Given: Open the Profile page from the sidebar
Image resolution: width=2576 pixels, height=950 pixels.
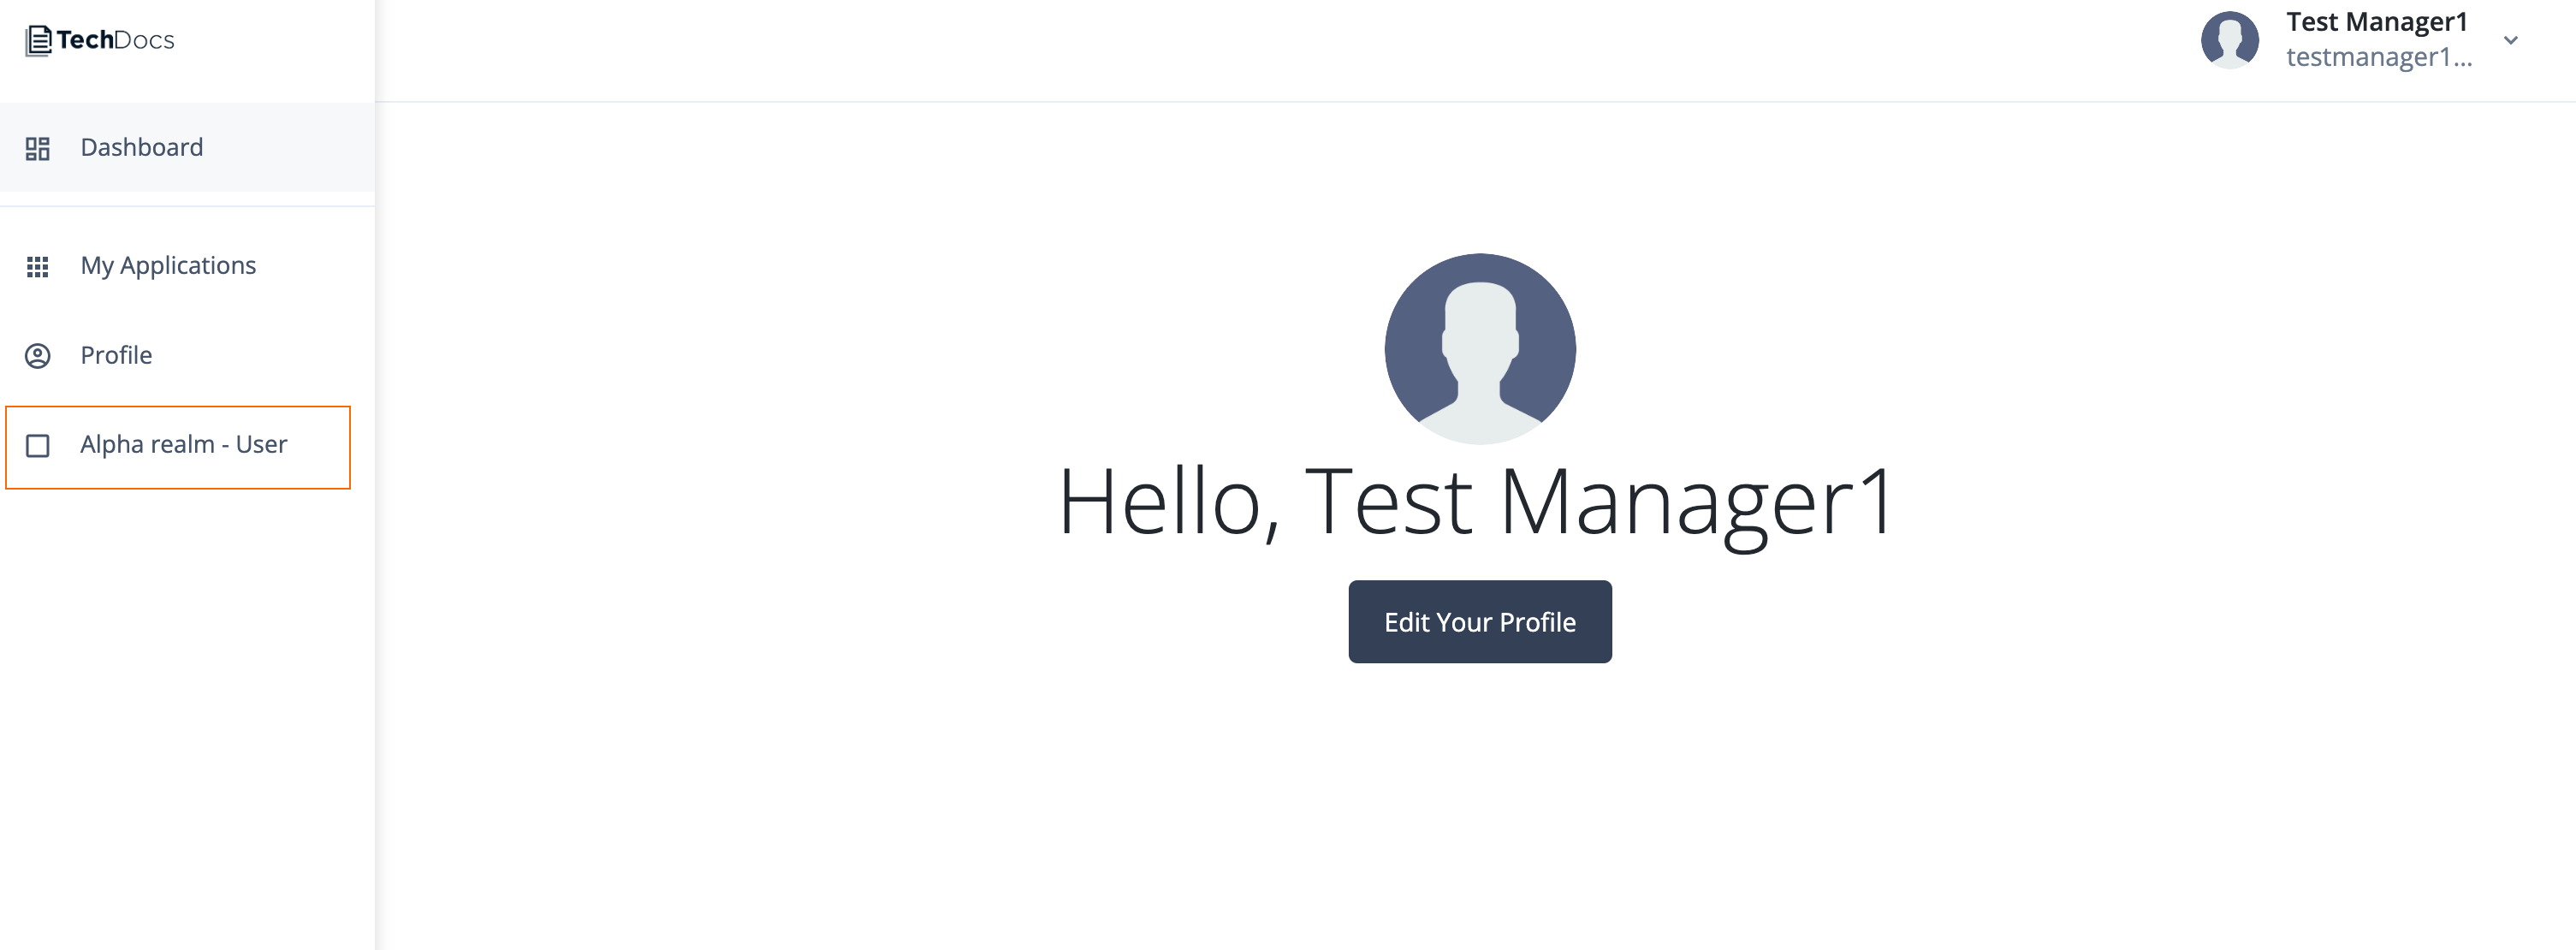Looking at the screenshot, I should pyautogui.click(x=116, y=355).
